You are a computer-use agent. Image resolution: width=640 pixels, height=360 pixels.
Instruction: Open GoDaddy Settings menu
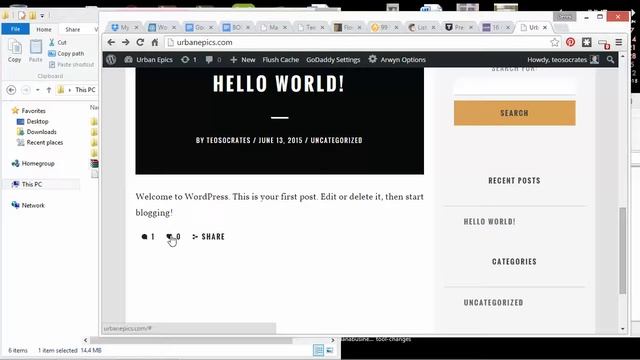333,60
